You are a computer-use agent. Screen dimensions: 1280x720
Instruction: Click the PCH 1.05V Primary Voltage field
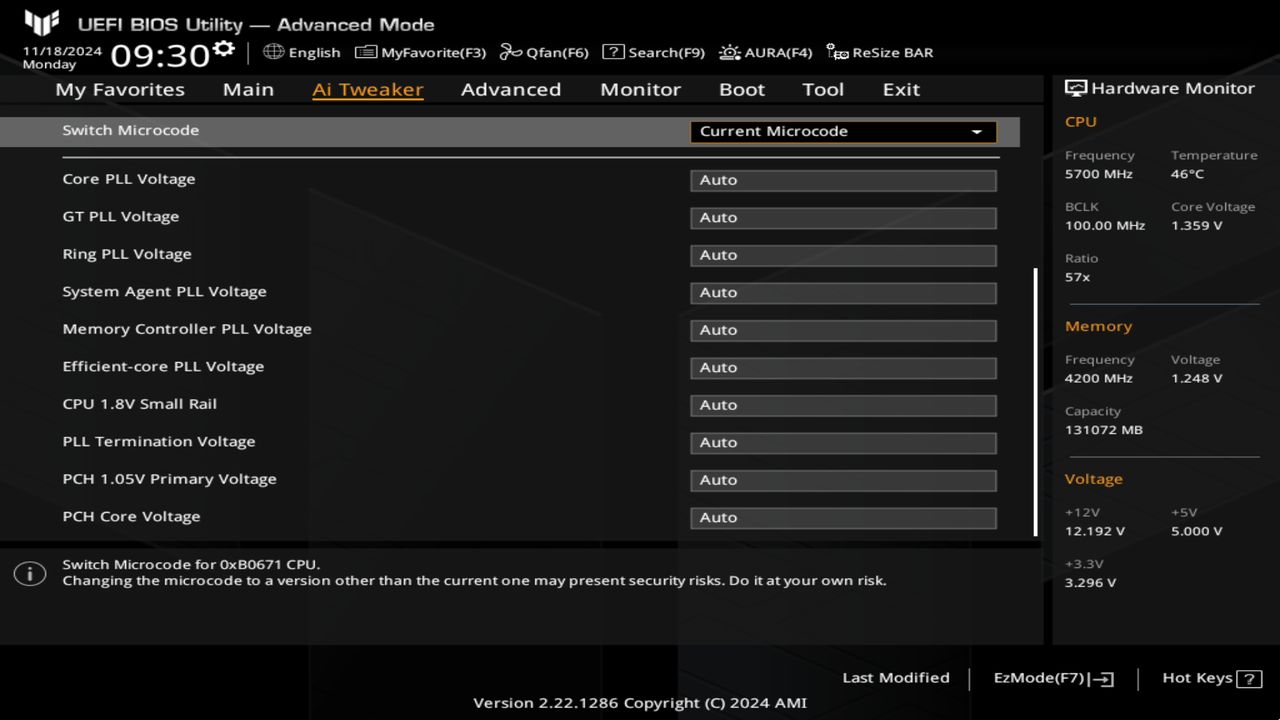843,480
